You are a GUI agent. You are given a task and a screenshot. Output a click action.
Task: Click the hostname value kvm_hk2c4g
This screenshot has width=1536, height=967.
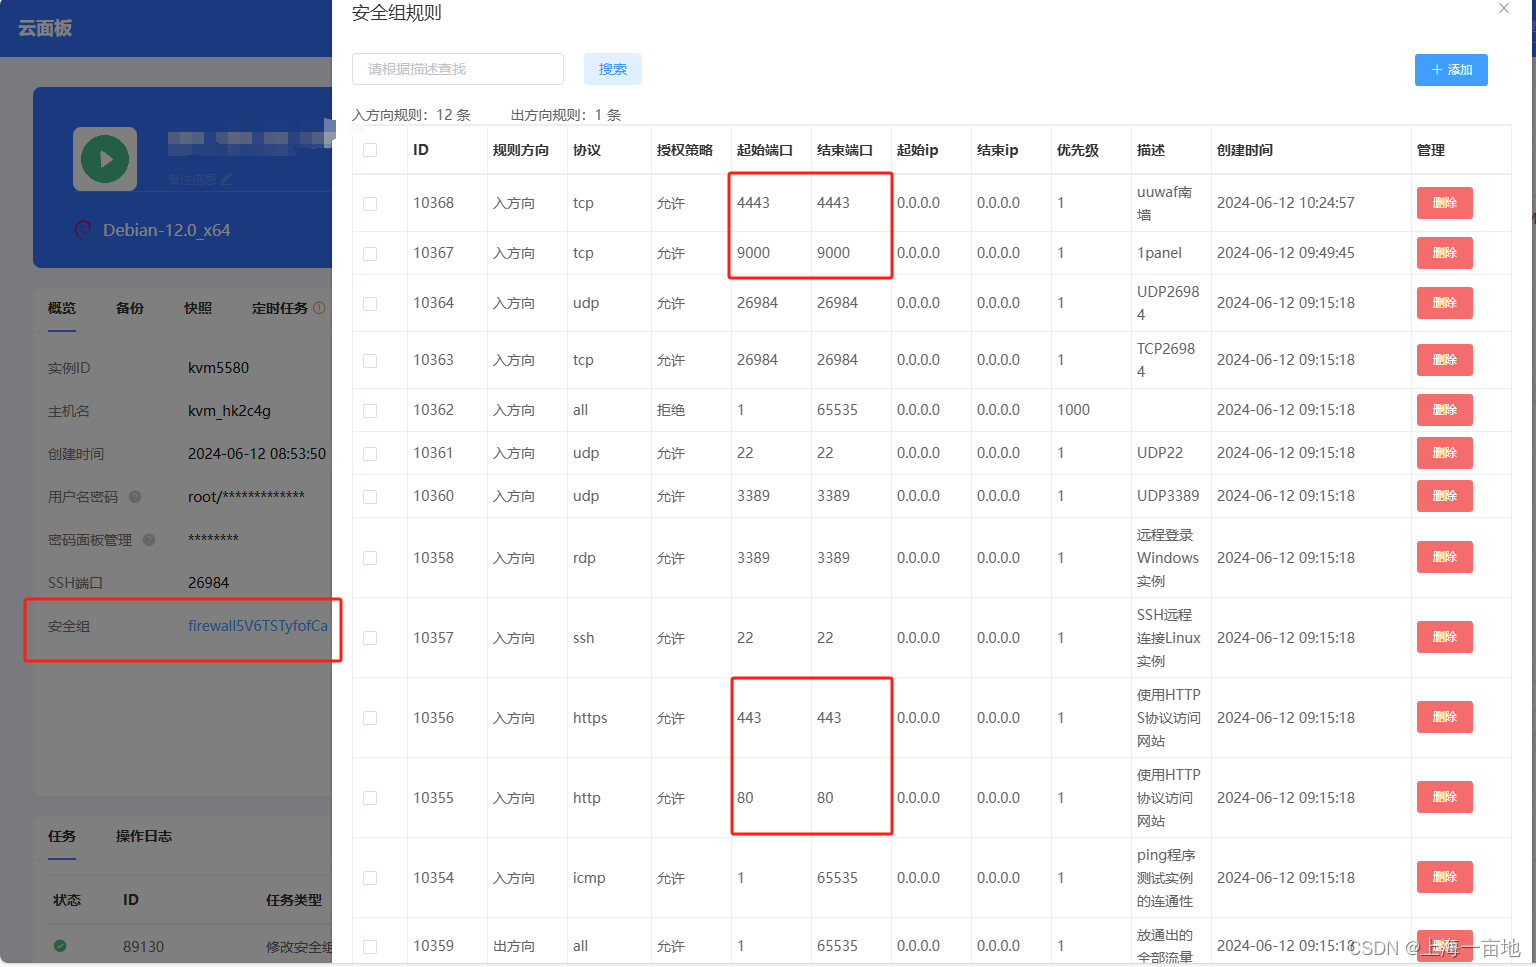pos(229,411)
